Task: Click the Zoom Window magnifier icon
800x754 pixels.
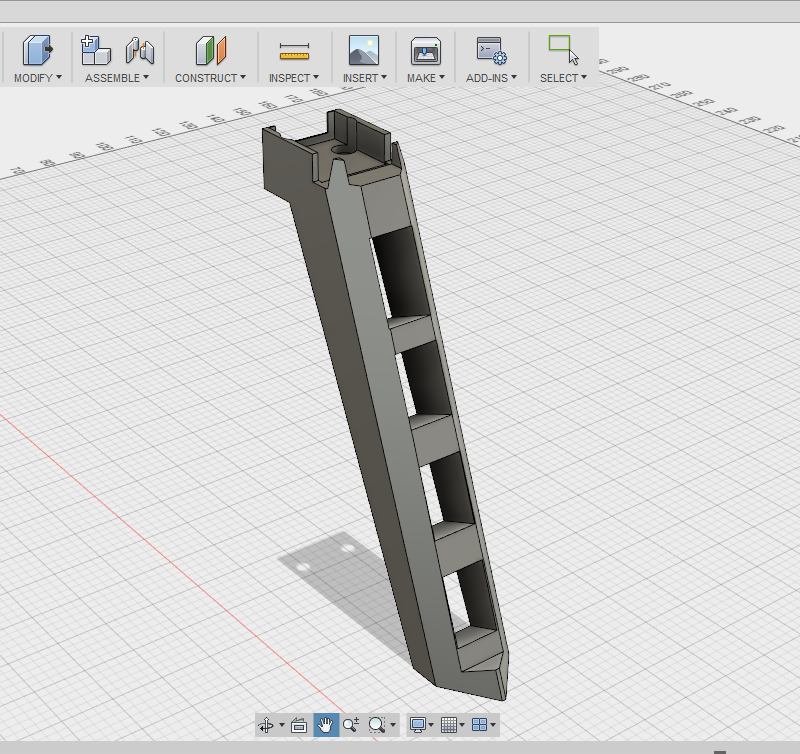Action: (x=377, y=725)
